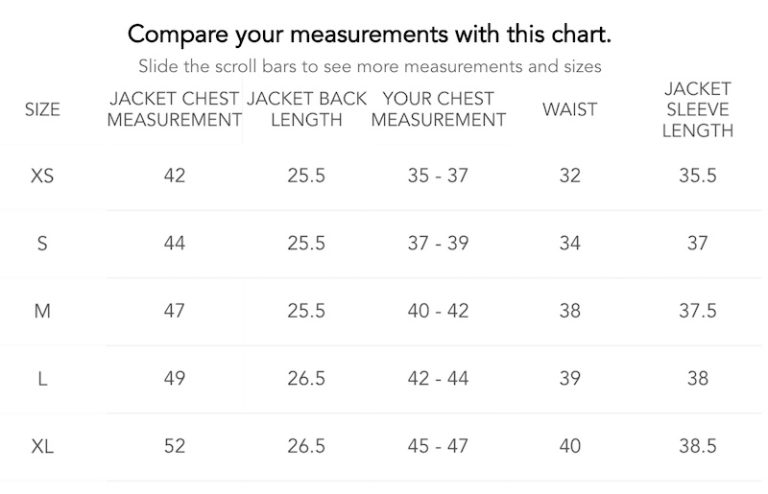Click the 35 - 37 chest range cell
The width and height of the screenshot is (768, 494).
(438, 176)
